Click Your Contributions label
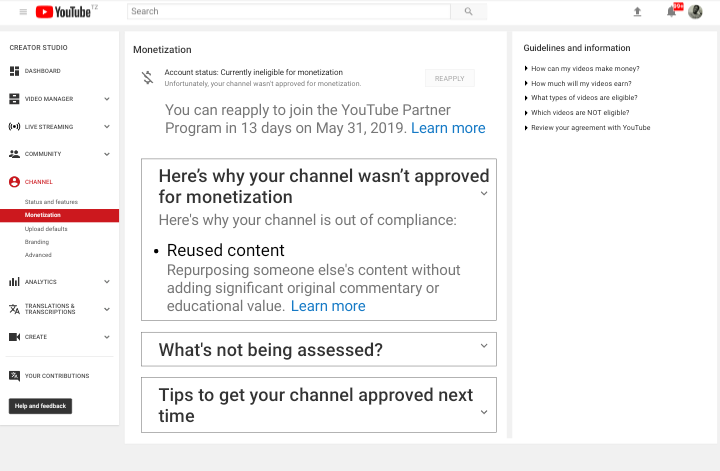The image size is (720, 471). tap(57, 376)
